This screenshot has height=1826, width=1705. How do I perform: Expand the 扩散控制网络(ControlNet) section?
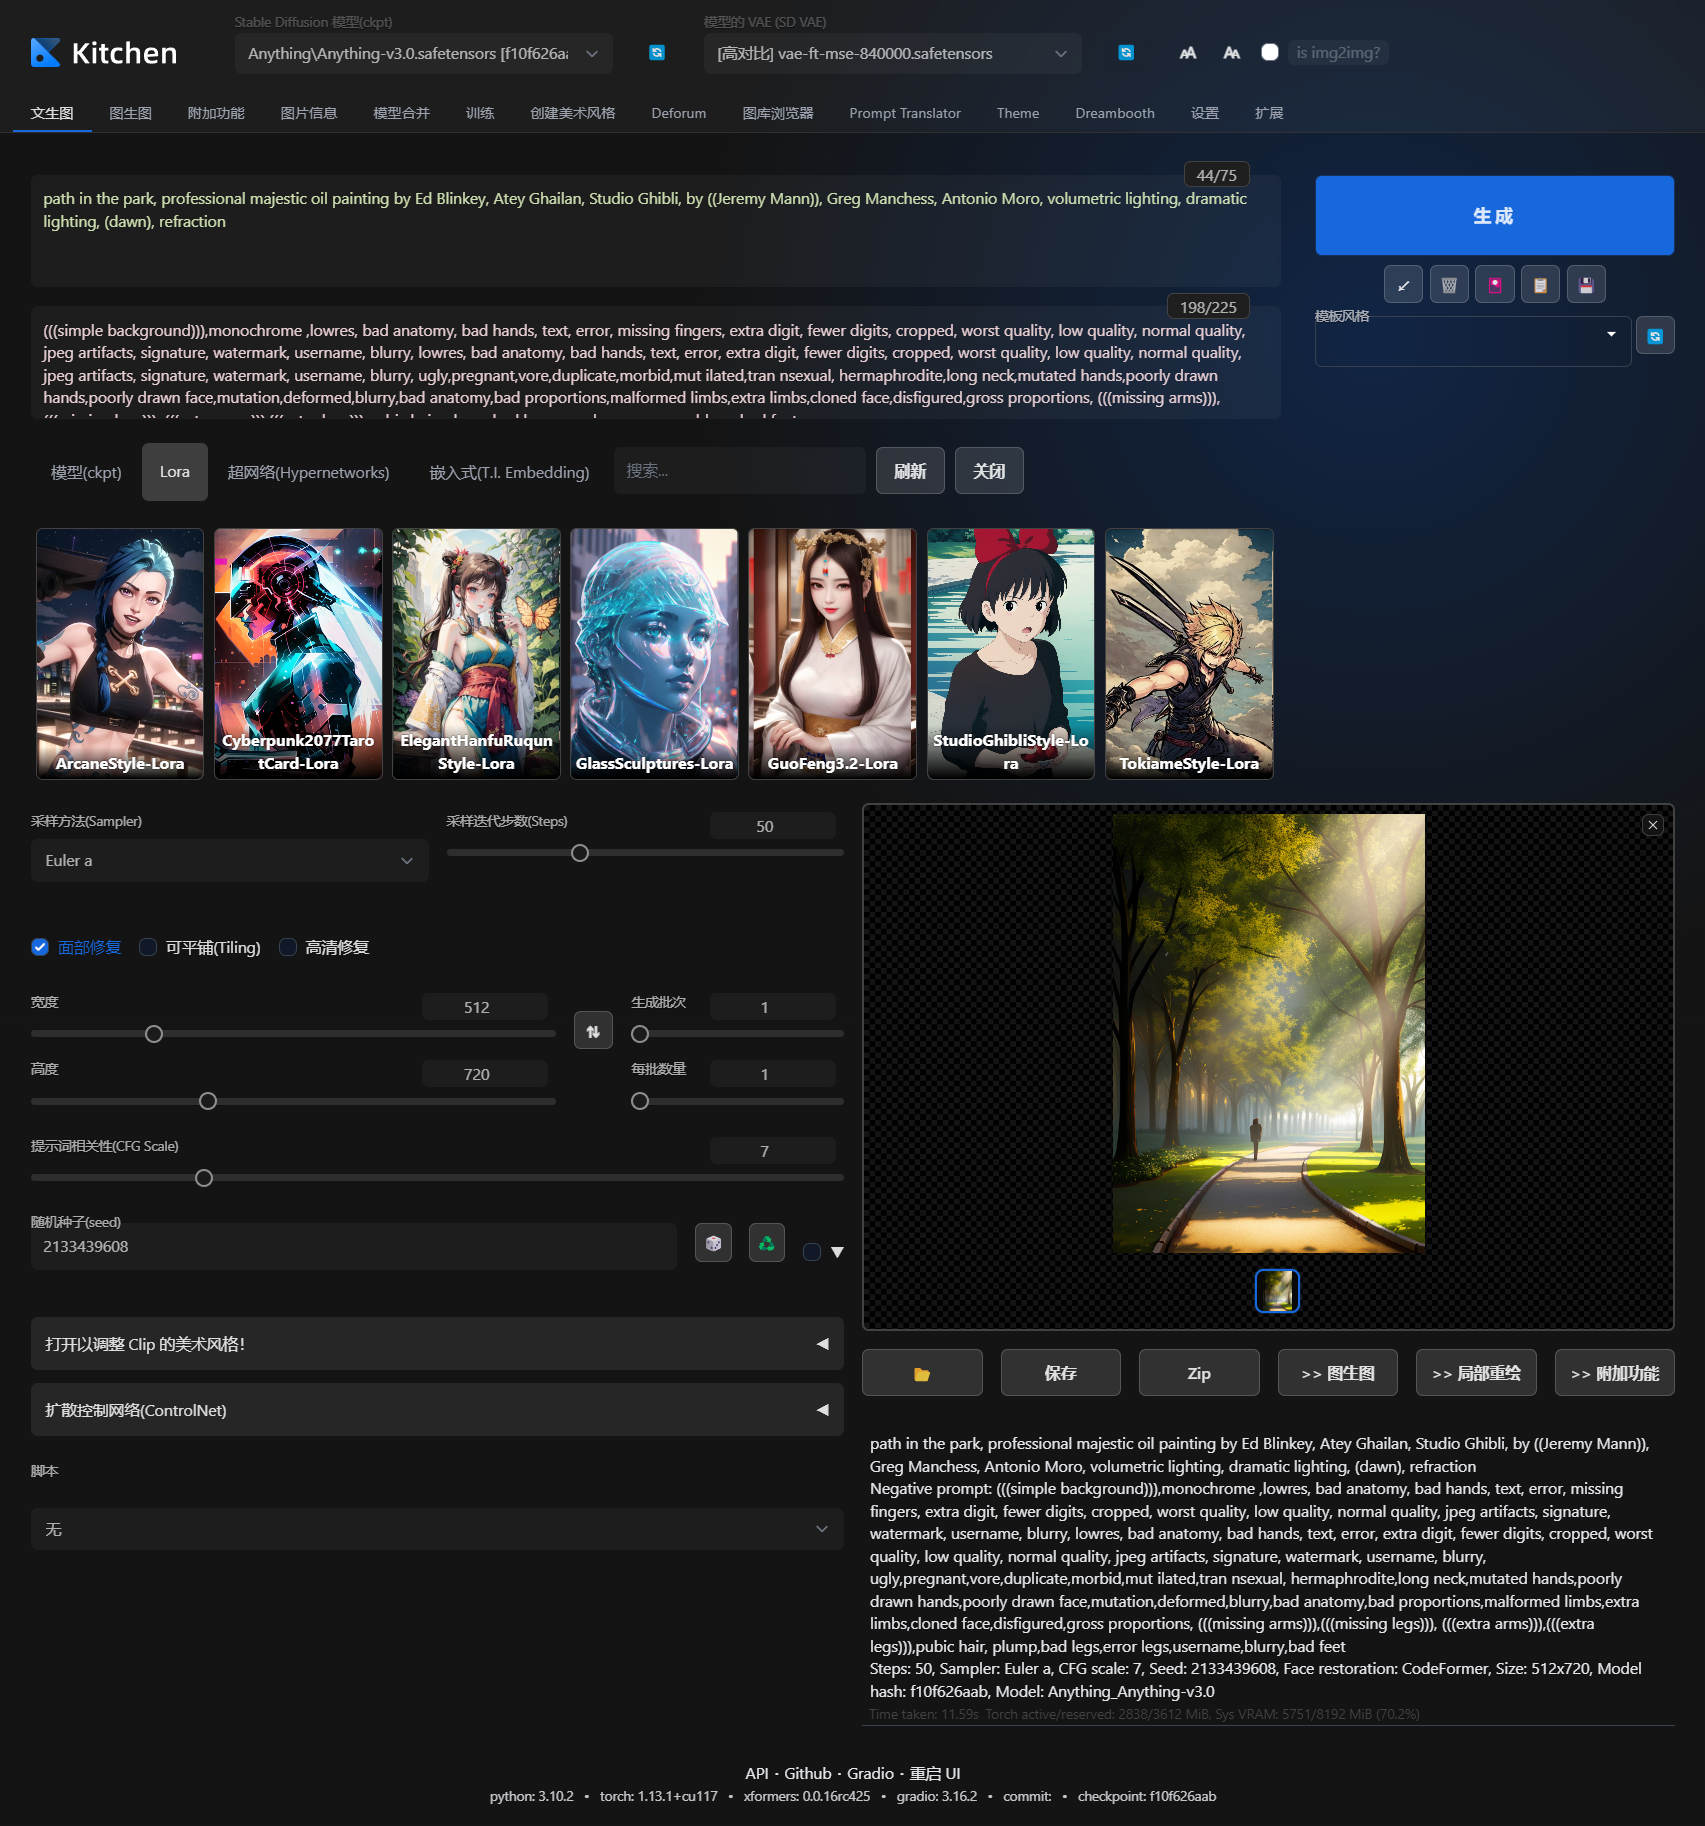(x=437, y=1410)
